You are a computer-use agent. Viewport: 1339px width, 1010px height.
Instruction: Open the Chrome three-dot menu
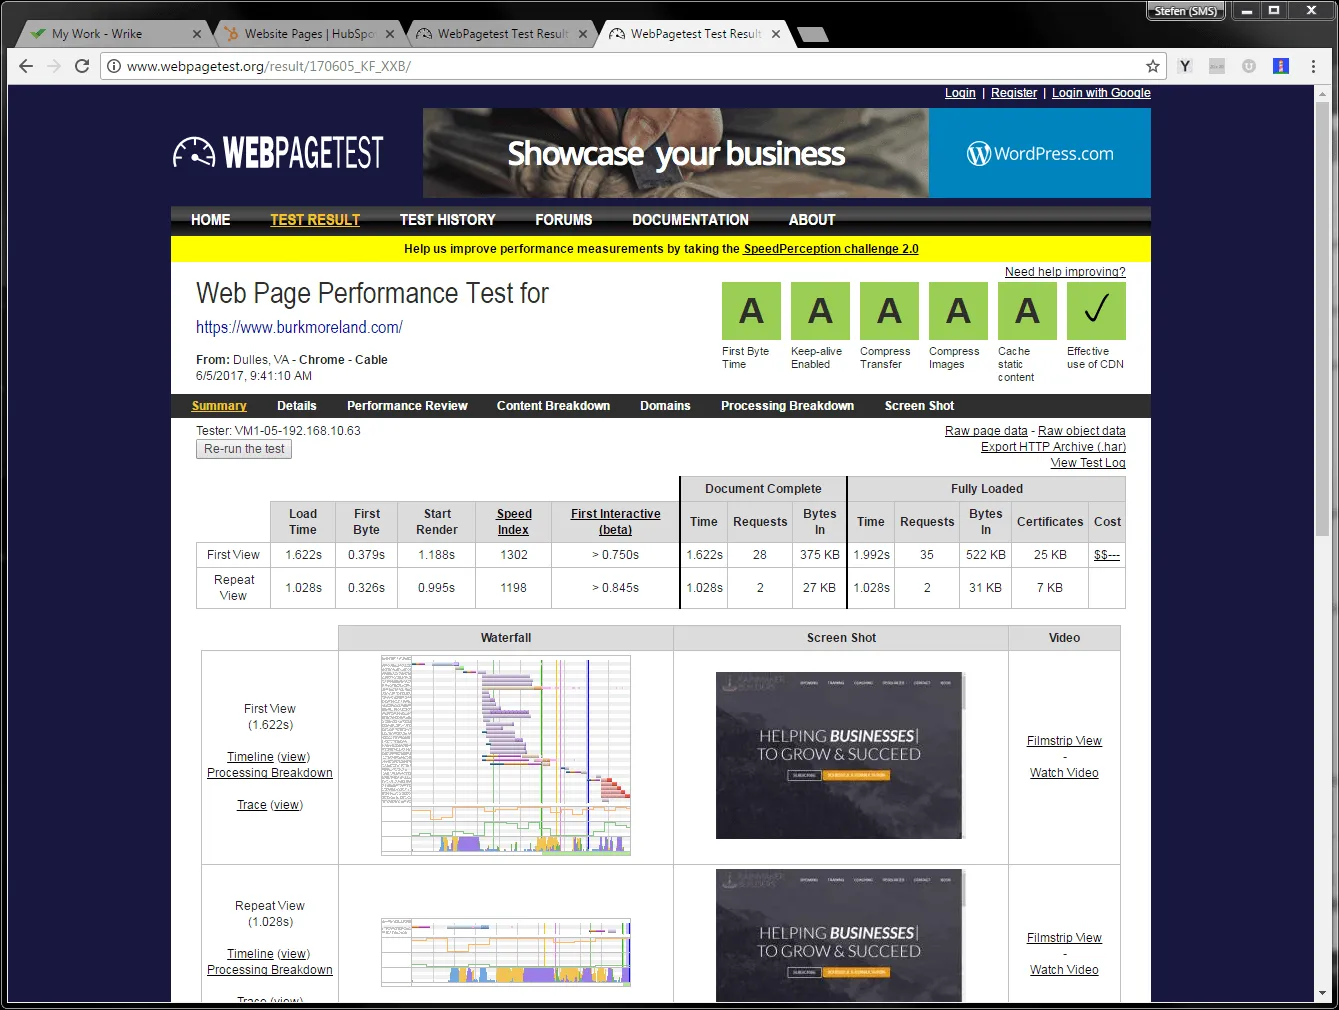click(x=1313, y=66)
